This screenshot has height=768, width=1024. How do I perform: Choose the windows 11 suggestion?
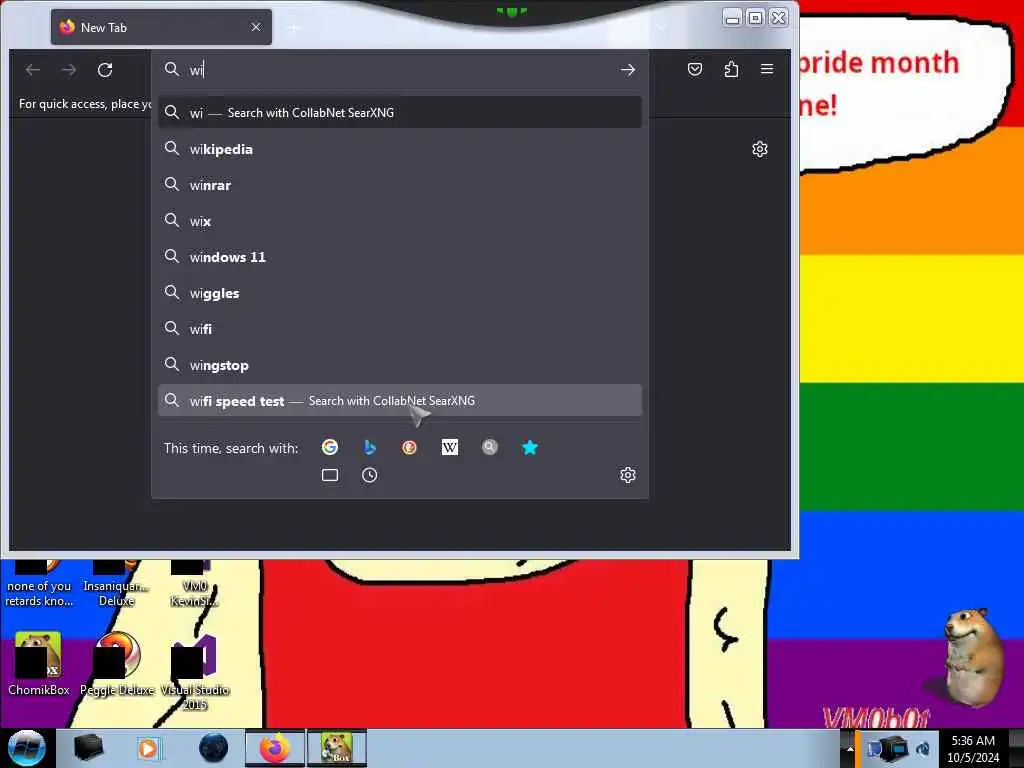[400, 257]
